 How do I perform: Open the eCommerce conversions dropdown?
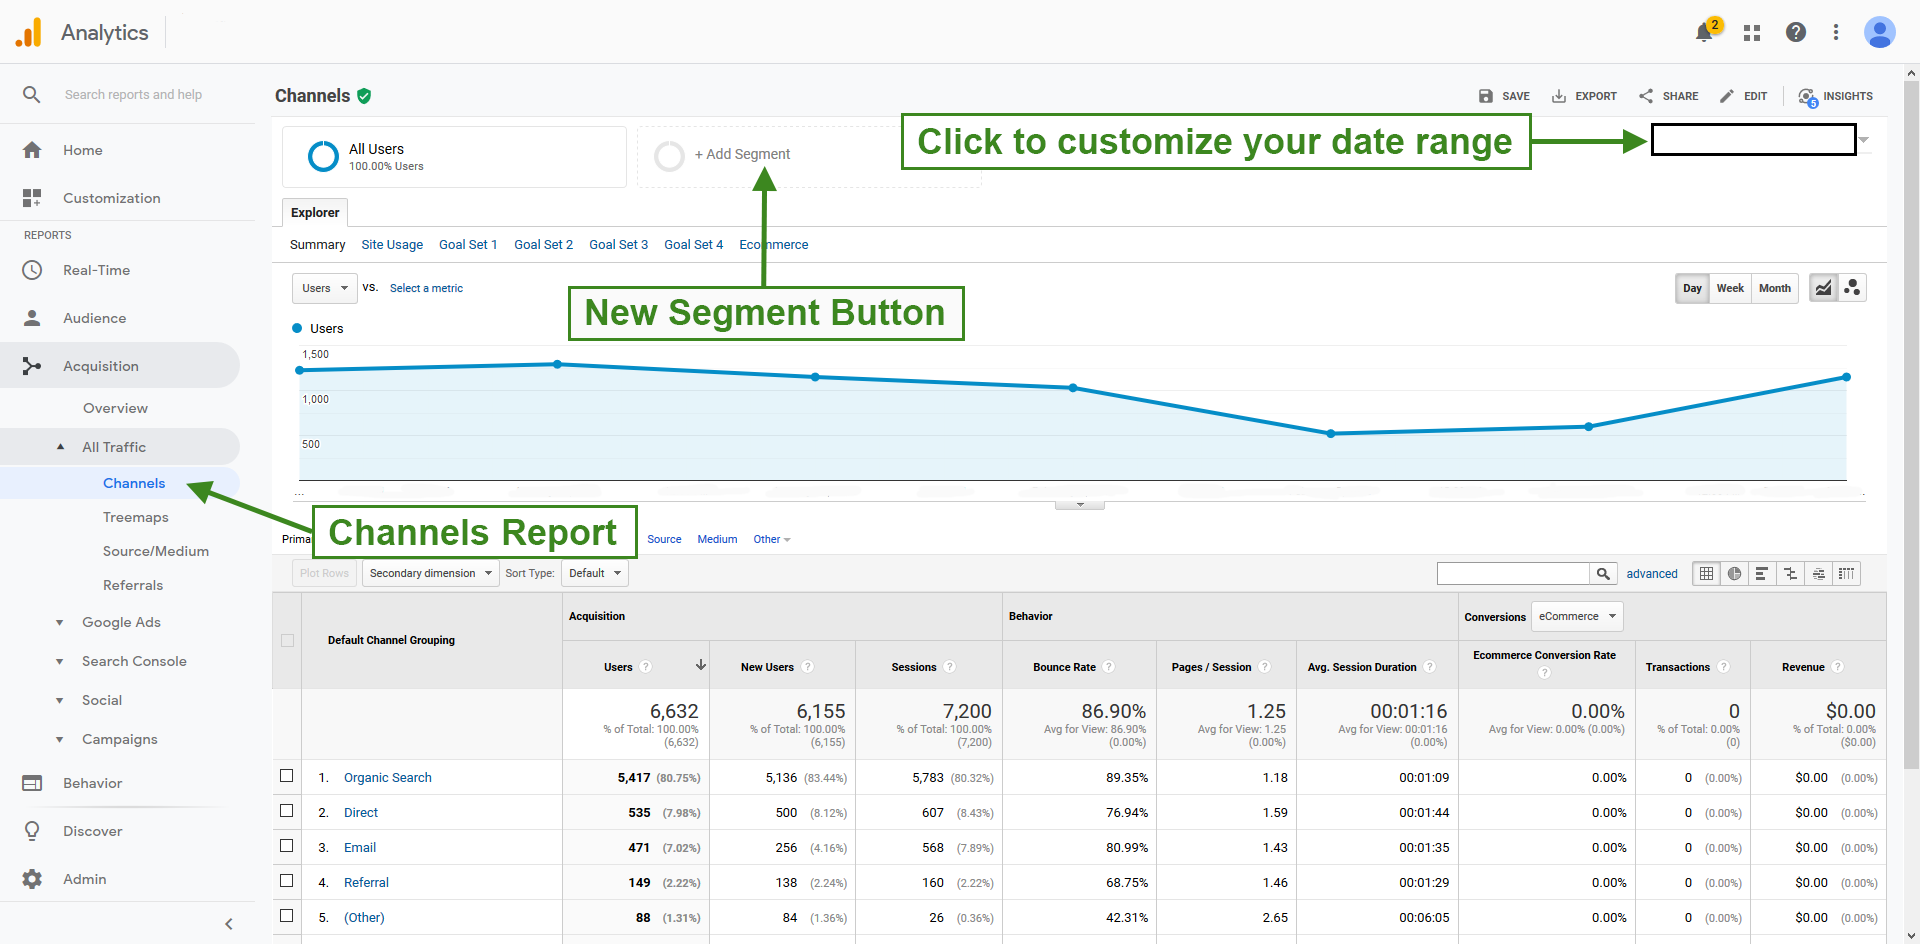point(1576,616)
